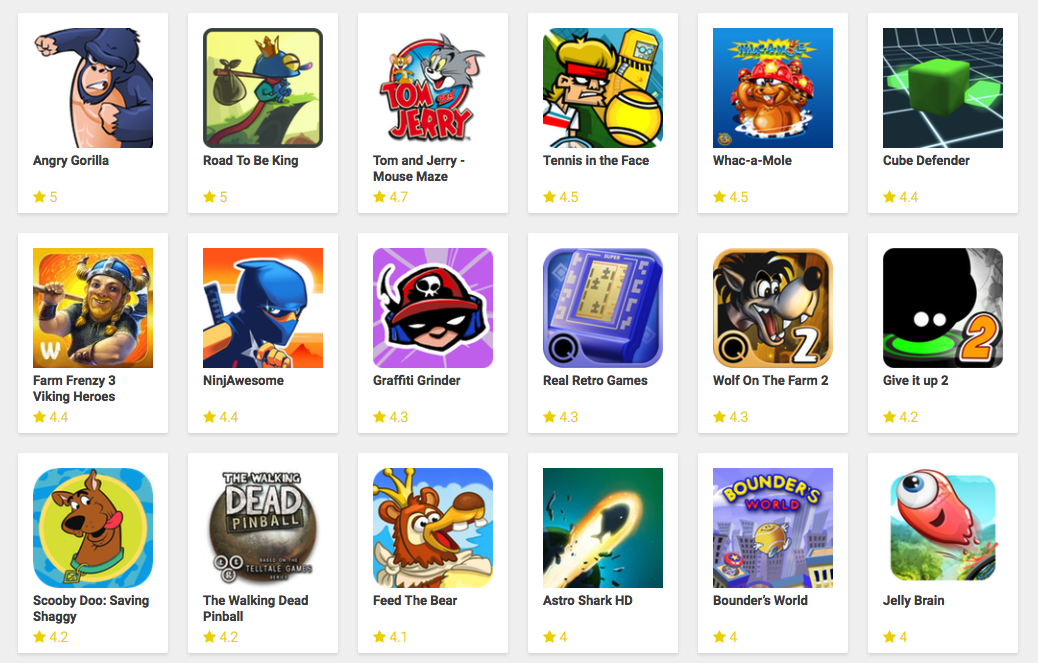Open the Feed The Bear title link
1038x663 pixels.
(x=415, y=600)
